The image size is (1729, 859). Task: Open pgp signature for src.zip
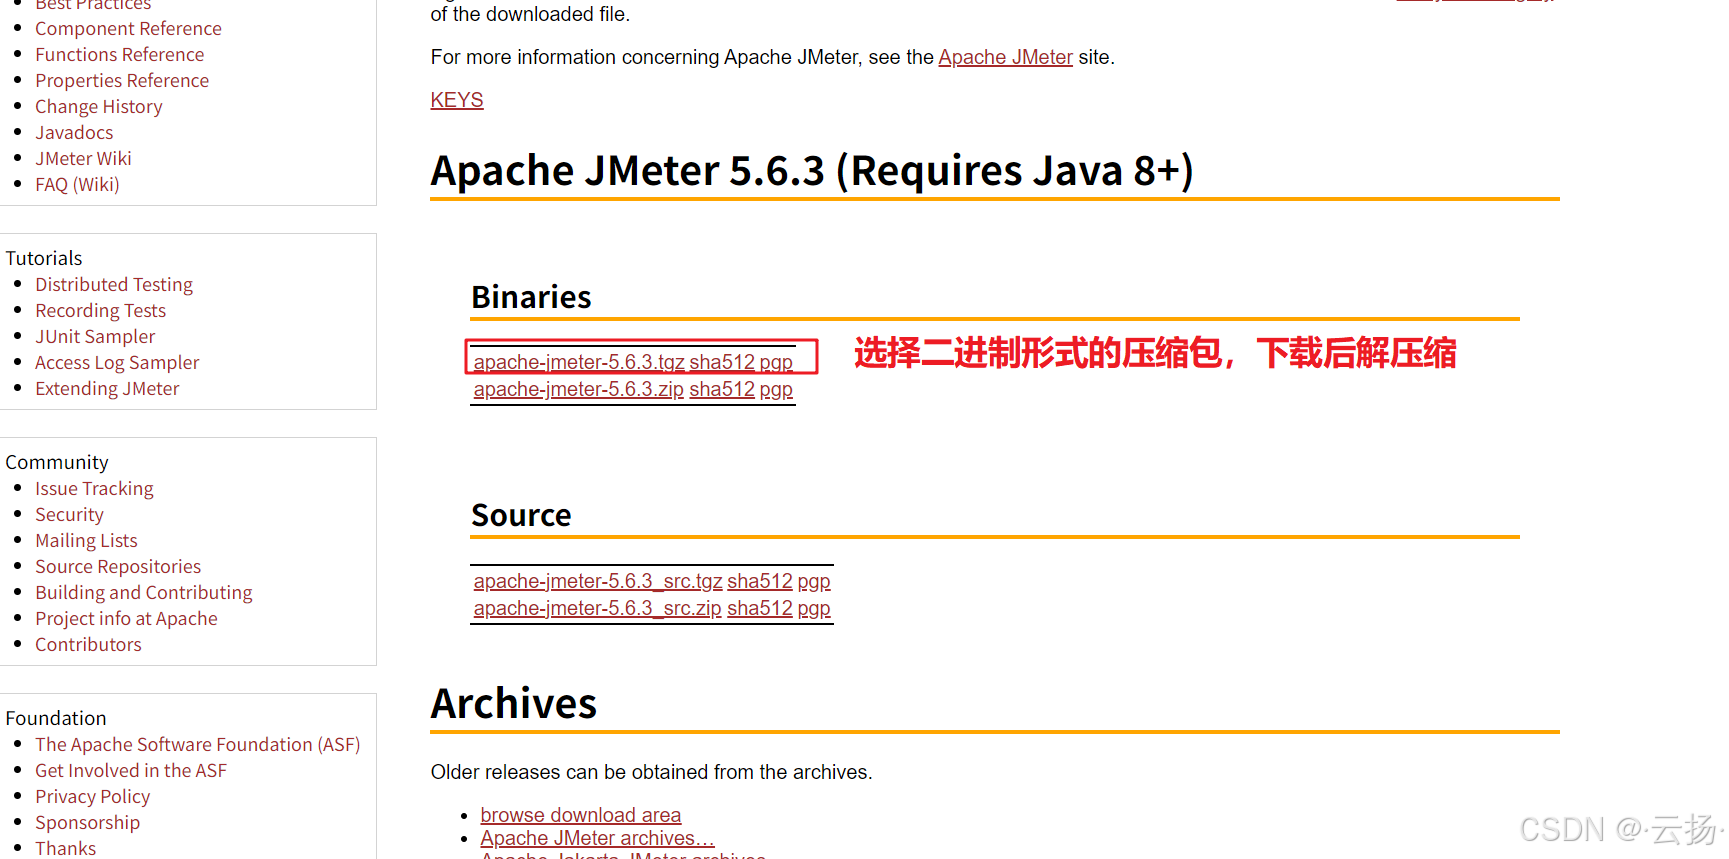(814, 608)
